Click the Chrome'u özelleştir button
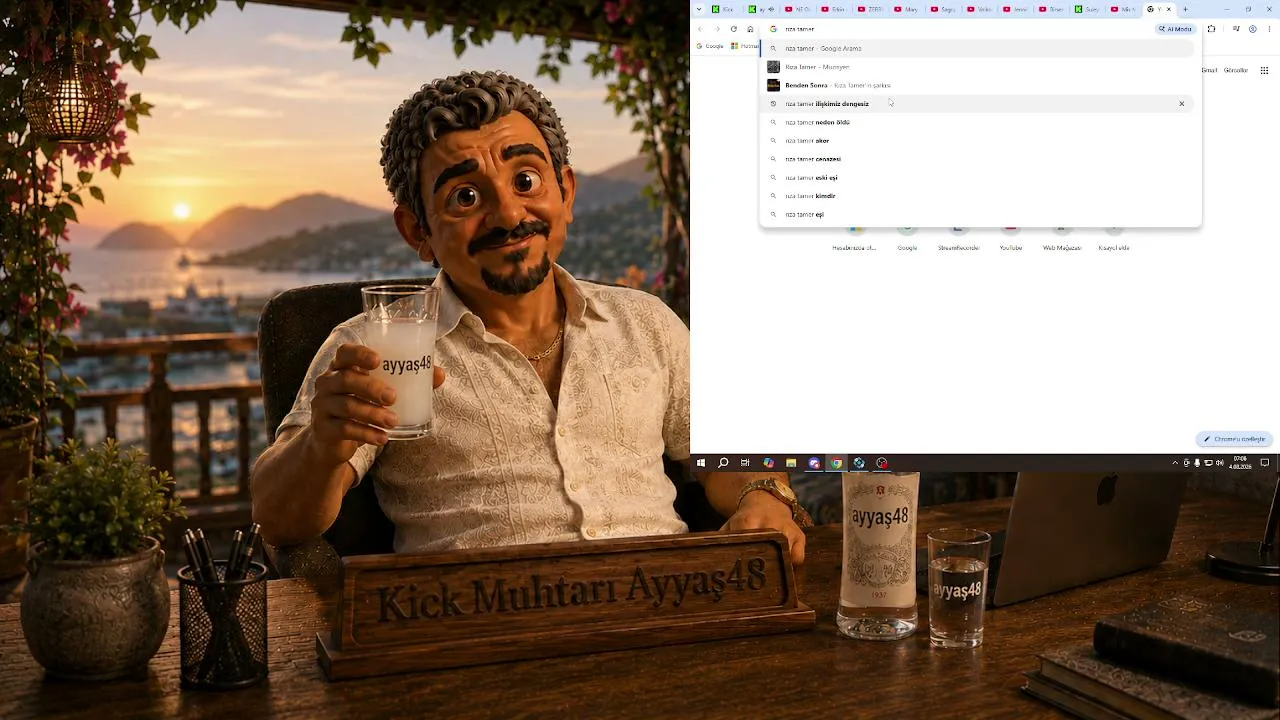This screenshot has height=720, width=1280. (1235, 439)
